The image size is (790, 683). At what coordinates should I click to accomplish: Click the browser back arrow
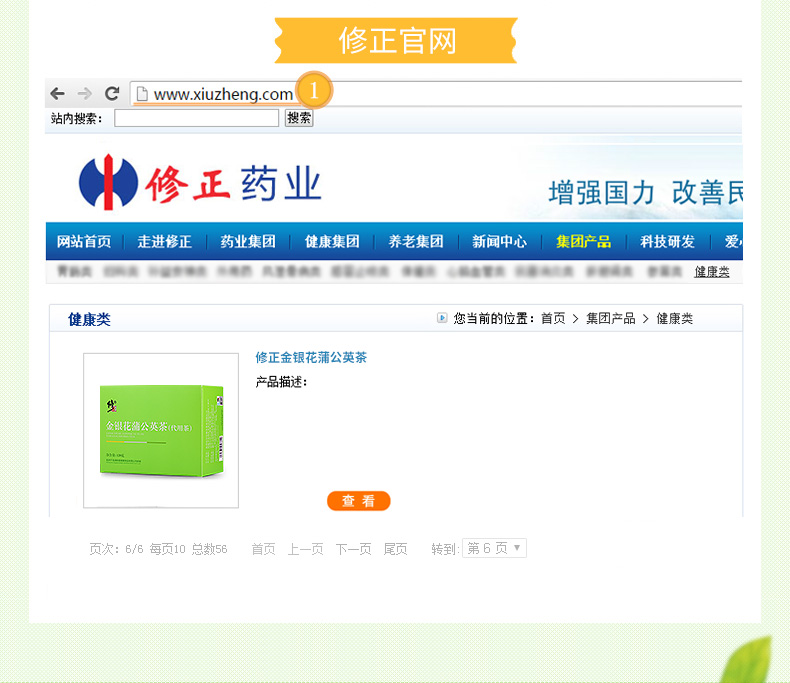[57, 93]
